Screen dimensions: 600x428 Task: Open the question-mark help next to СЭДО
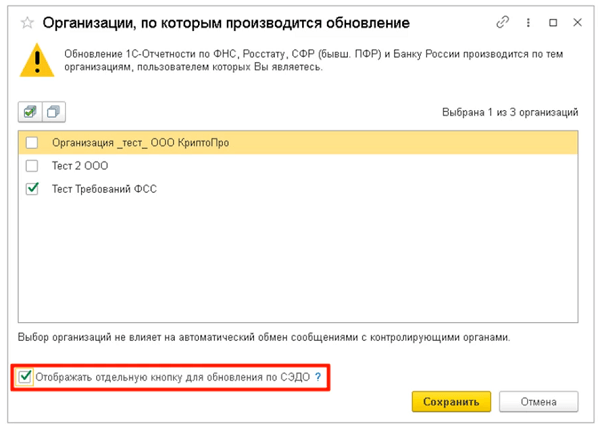318,377
